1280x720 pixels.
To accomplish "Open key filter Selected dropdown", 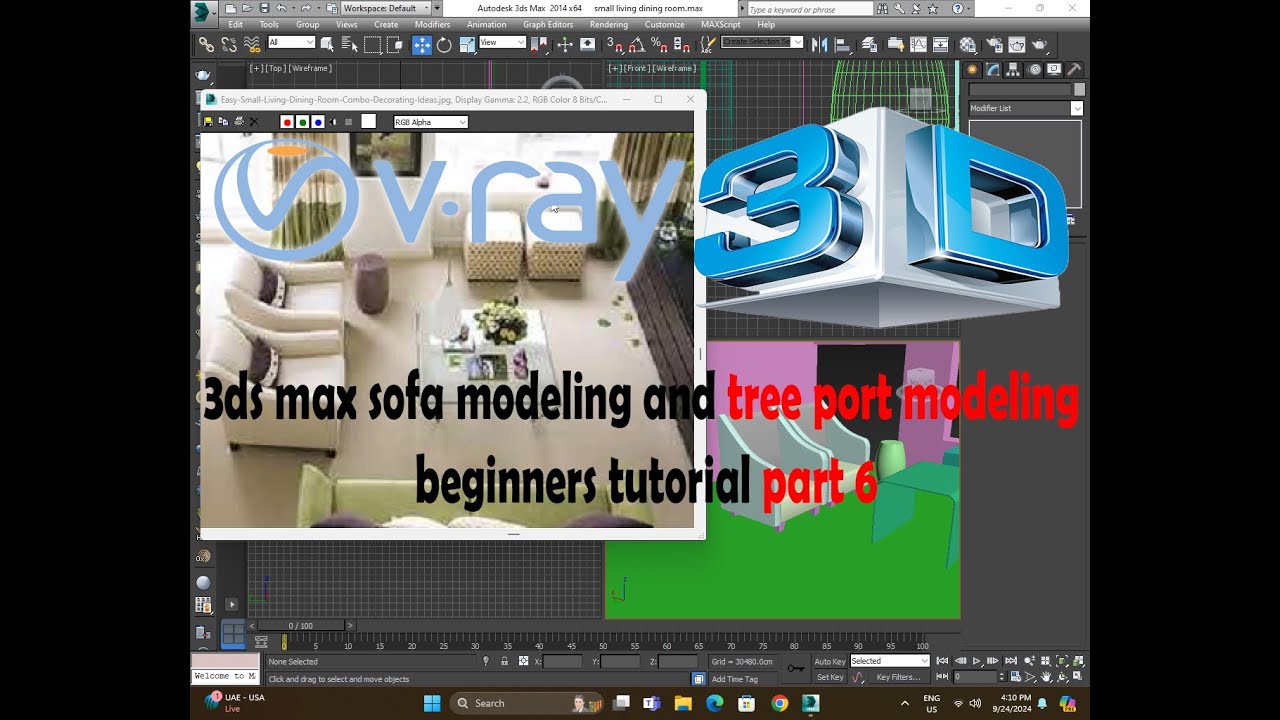I will [x=890, y=661].
